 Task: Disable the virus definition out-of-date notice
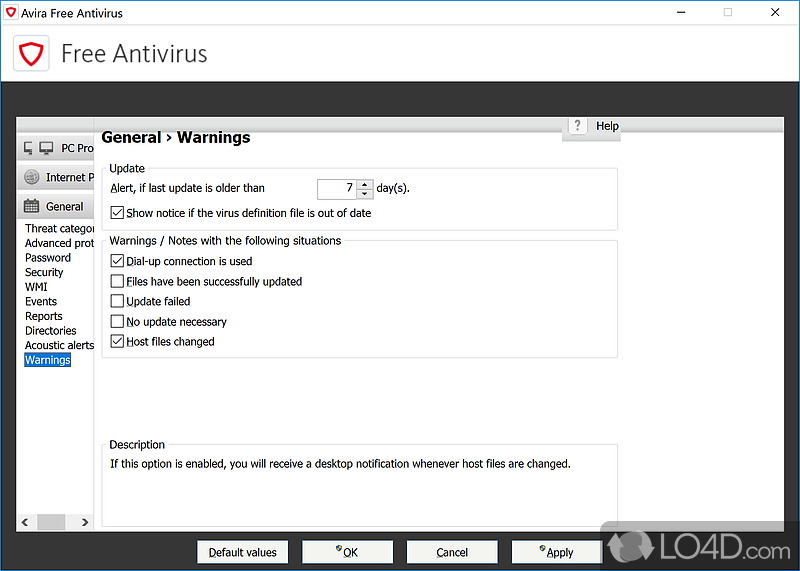click(117, 213)
